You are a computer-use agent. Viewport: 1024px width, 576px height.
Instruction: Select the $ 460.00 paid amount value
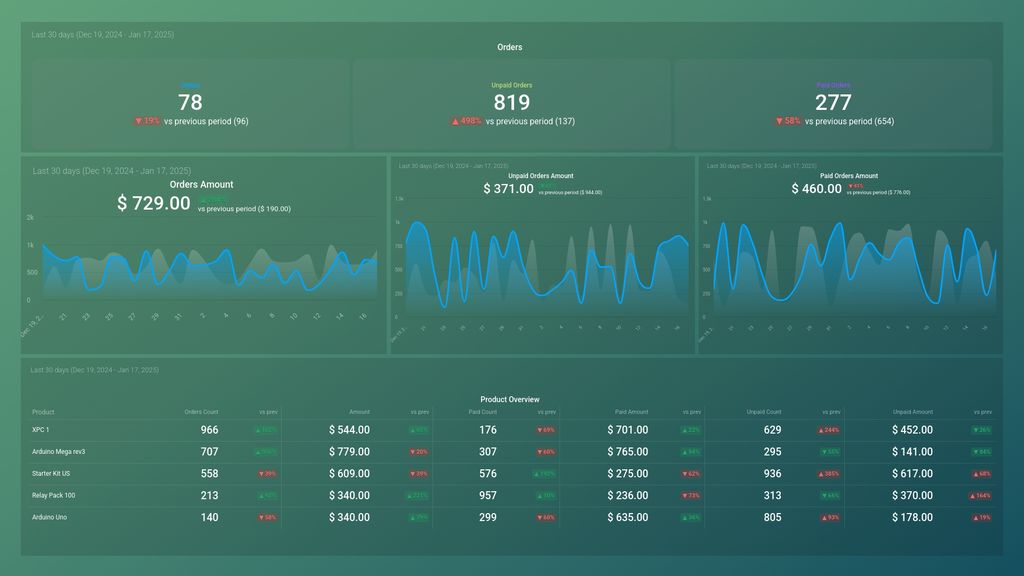[816, 189]
